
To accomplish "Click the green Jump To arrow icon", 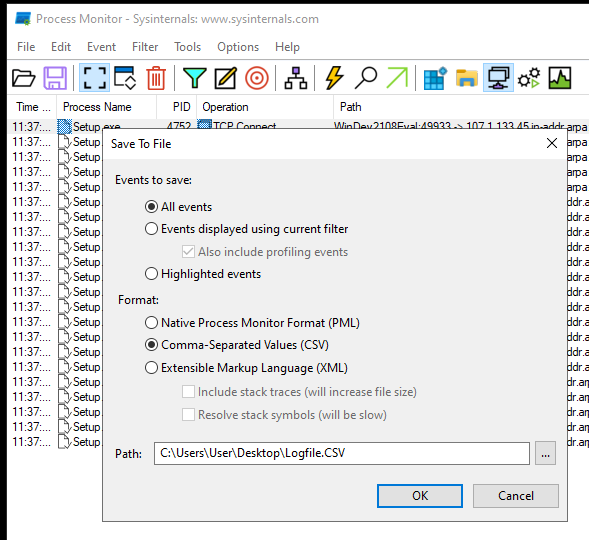I will [x=397, y=78].
